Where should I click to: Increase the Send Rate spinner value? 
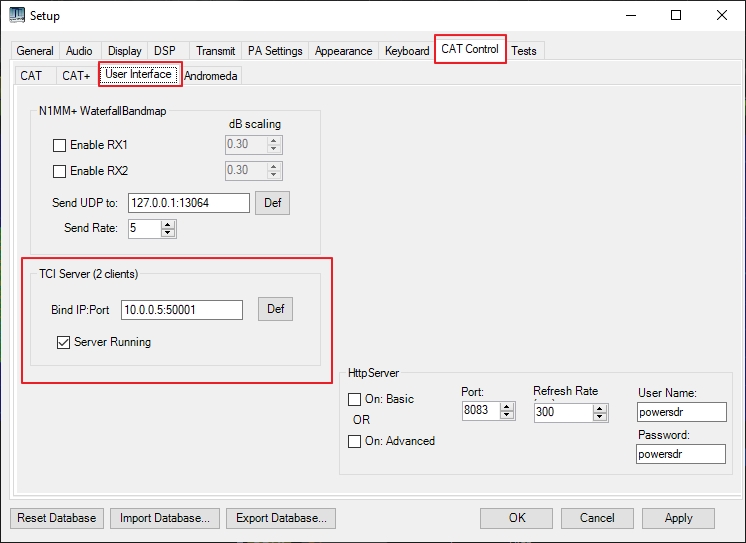click(168, 225)
